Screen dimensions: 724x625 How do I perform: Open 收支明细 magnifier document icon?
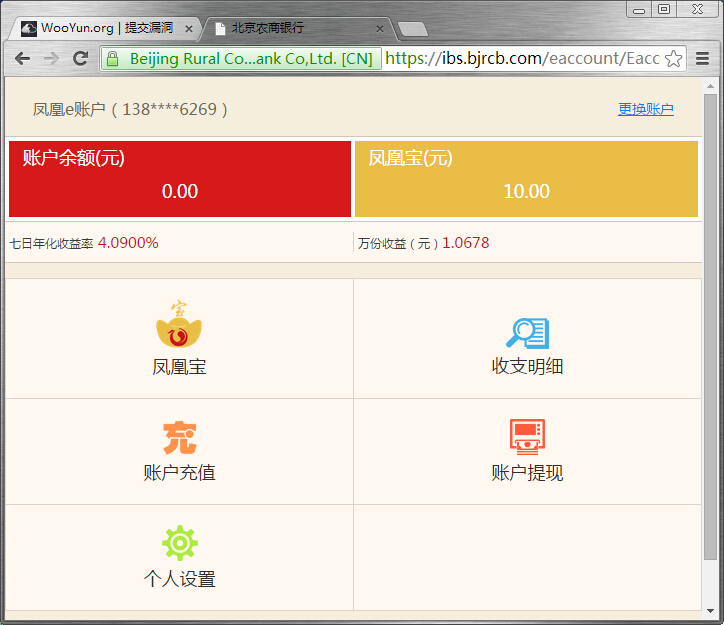(x=527, y=333)
